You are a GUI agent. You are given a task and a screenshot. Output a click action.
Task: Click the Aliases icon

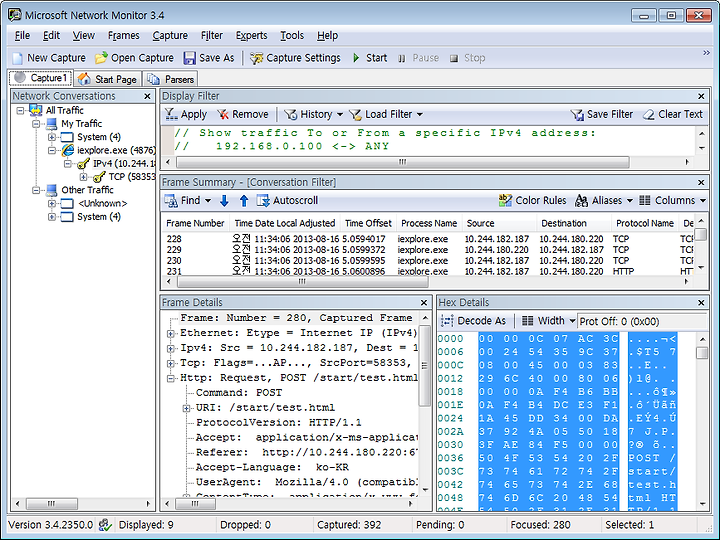pyautogui.click(x=581, y=201)
